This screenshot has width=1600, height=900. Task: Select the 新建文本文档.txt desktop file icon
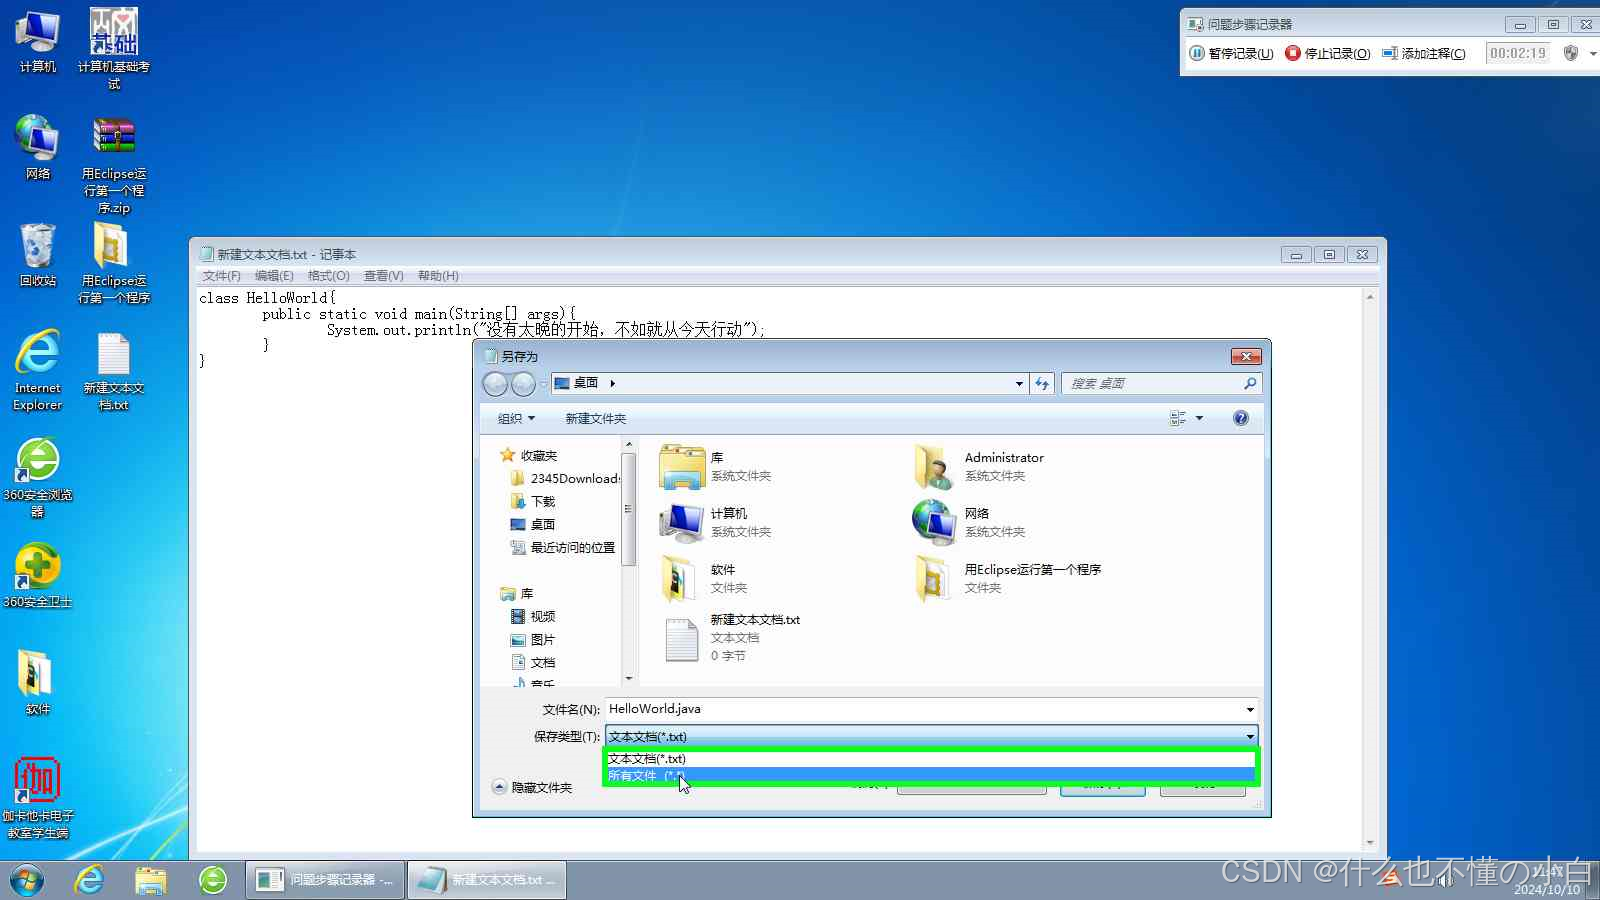tap(114, 371)
